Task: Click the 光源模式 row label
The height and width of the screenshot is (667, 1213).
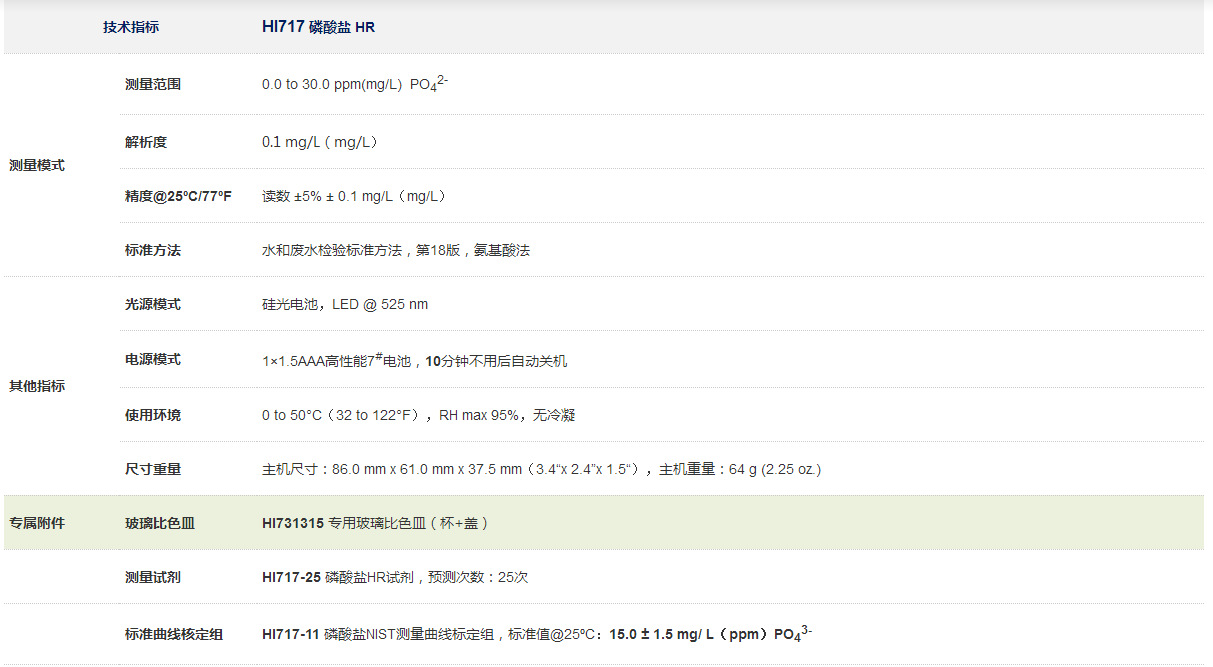Action: [x=153, y=304]
